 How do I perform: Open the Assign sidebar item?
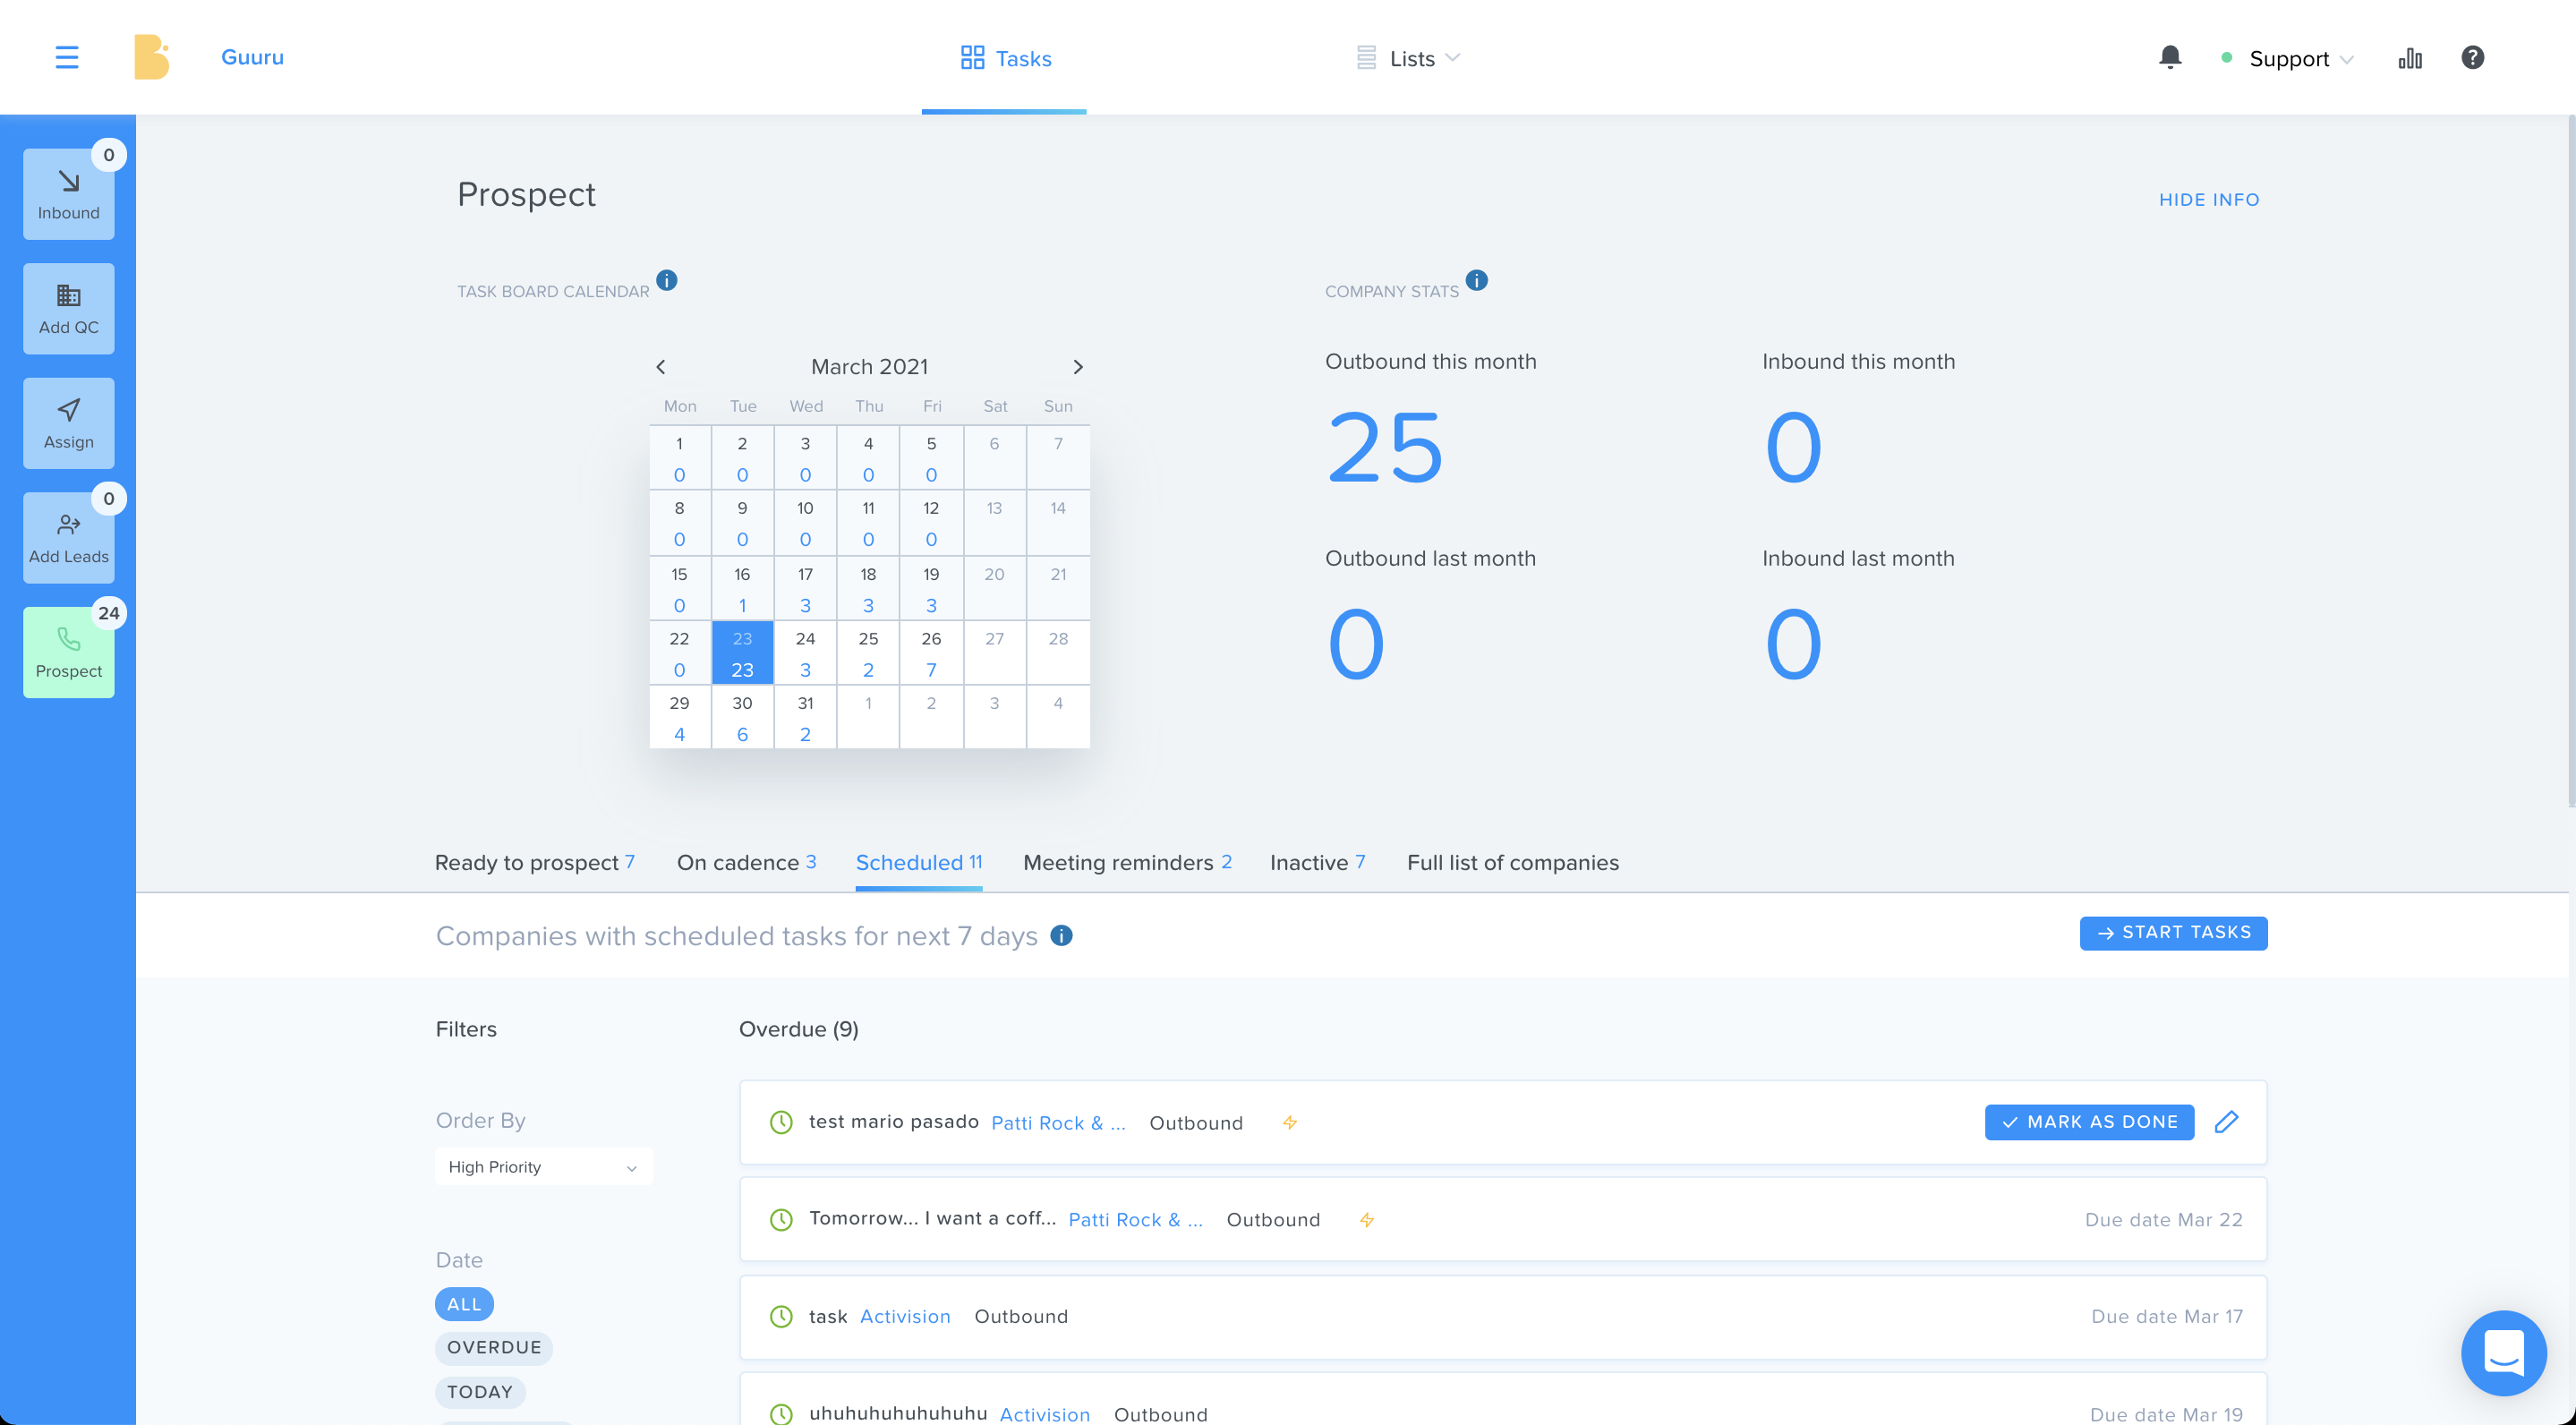click(68, 423)
